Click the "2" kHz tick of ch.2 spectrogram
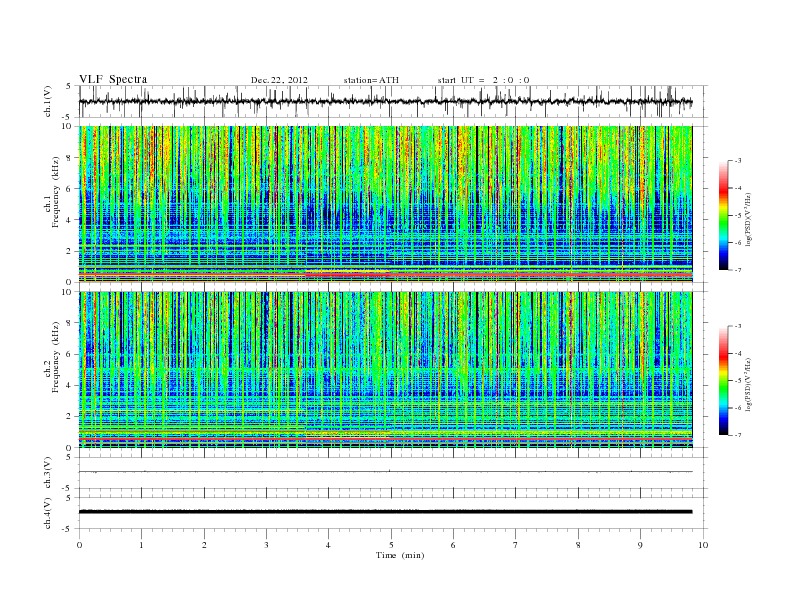 pos(69,417)
